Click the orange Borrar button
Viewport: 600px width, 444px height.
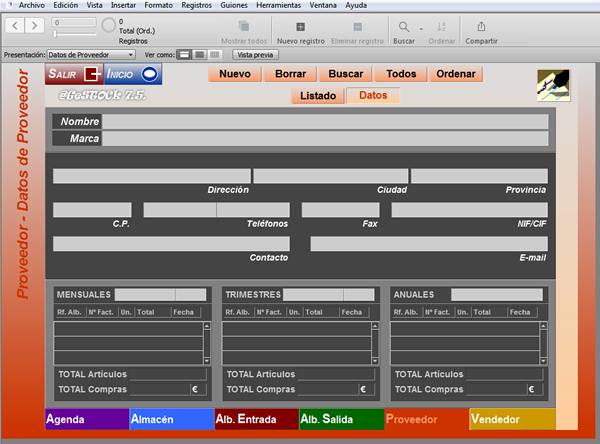[290, 74]
